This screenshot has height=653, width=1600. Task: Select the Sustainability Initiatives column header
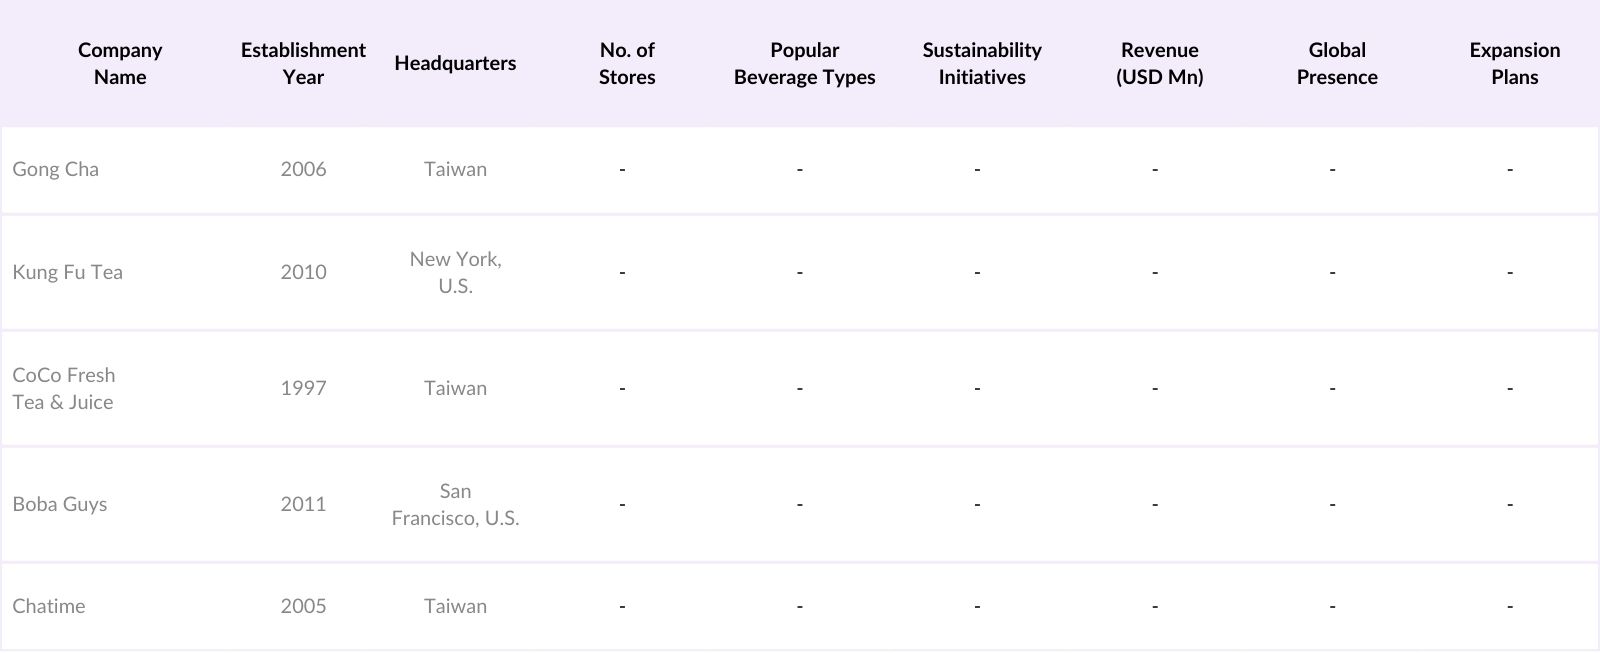pyautogui.click(x=982, y=63)
